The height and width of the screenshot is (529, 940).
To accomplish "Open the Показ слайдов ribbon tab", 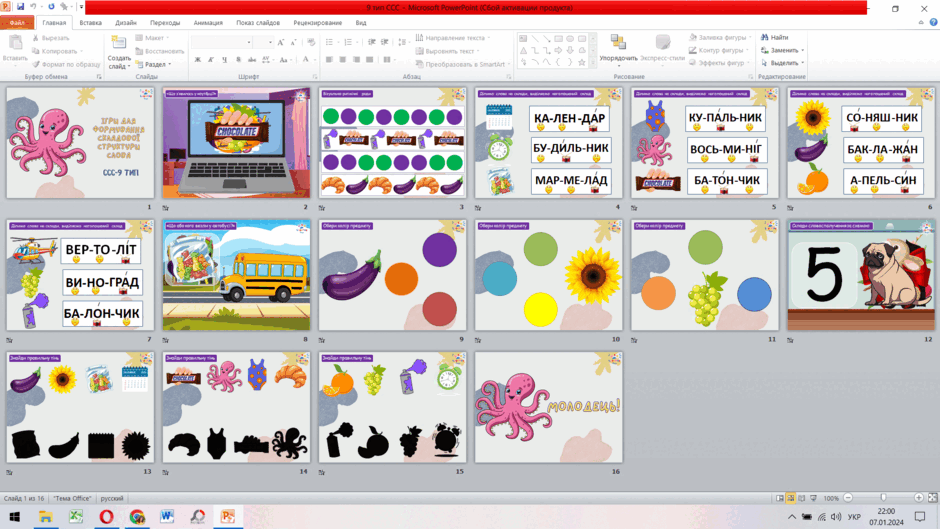I will tap(258, 23).
